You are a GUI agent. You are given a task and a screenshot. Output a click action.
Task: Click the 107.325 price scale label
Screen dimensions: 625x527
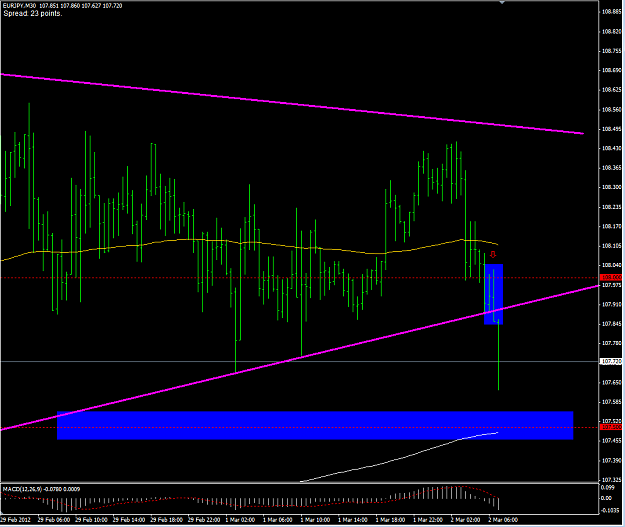(x=611, y=480)
